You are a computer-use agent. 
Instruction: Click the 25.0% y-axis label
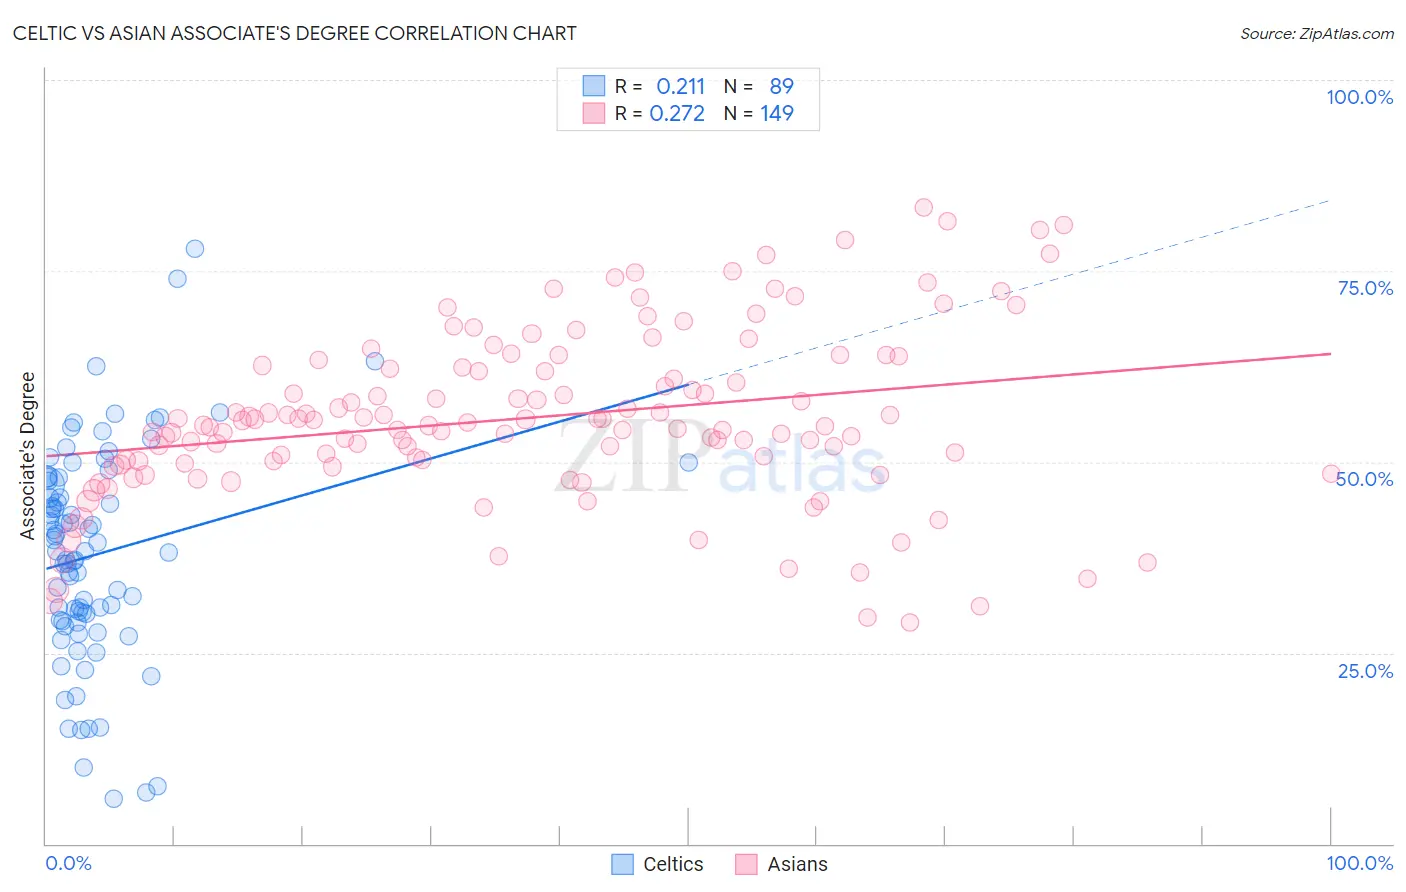[1365, 671]
